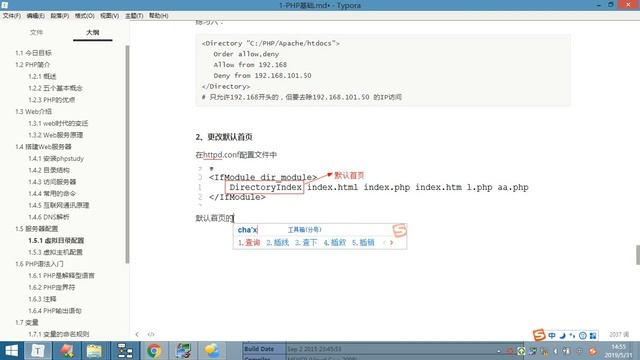Go to outline item 1.5.1 虚拟目录配置
The image size is (640, 360).
tap(56, 240)
